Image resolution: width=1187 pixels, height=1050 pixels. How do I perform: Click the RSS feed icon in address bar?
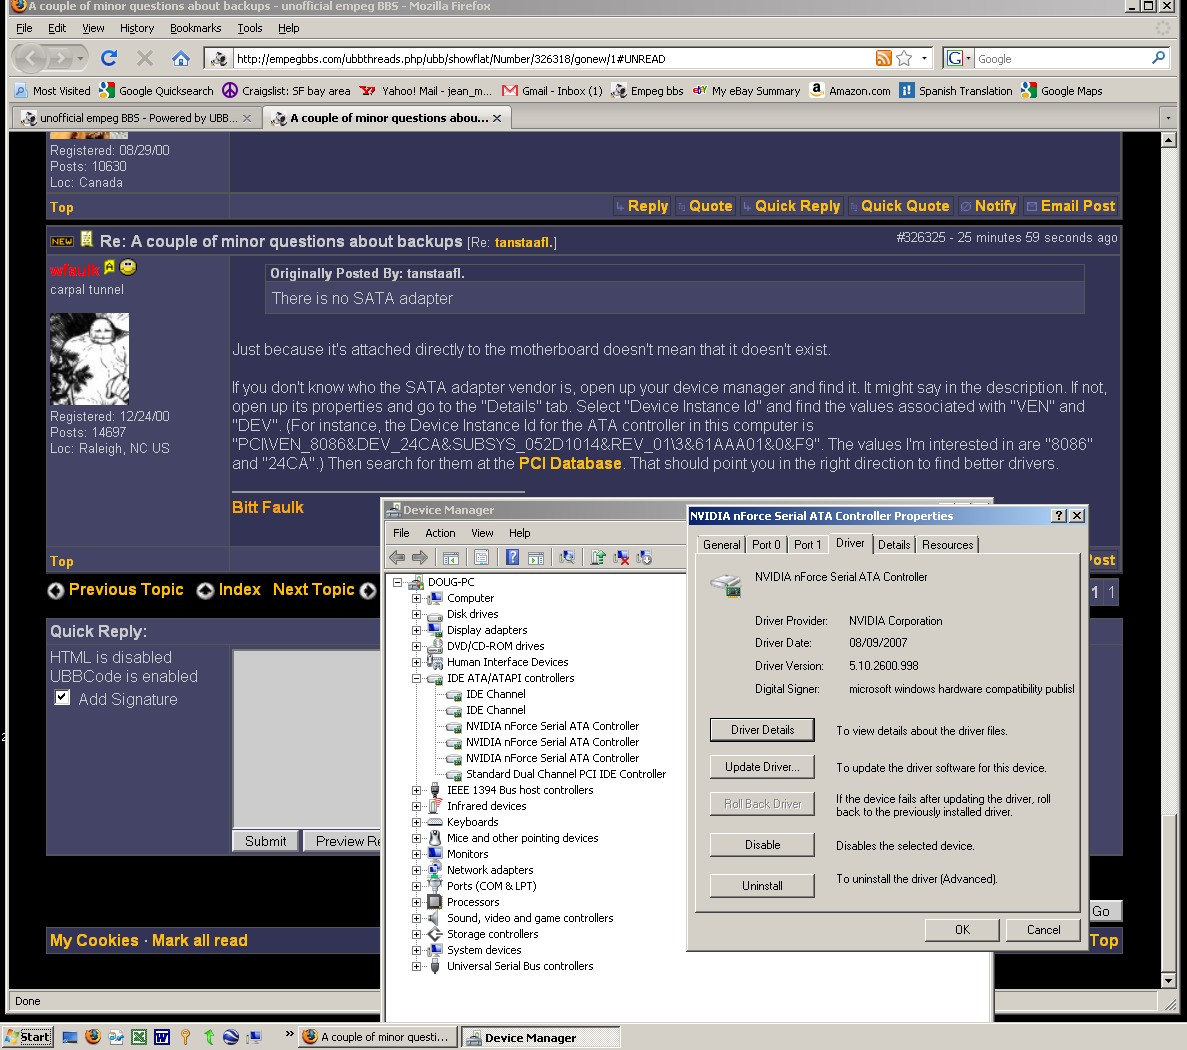click(883, 58)
